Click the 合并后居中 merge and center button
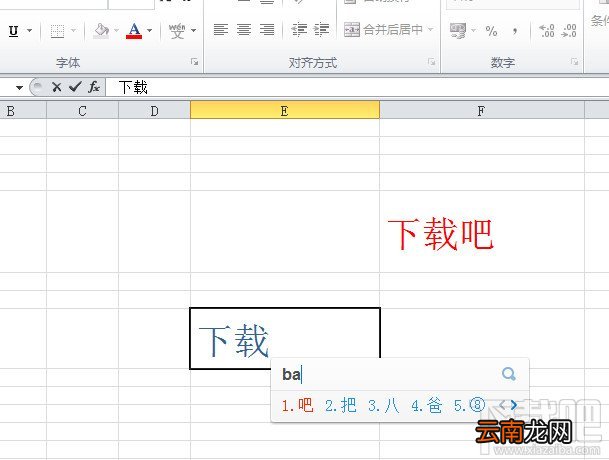This screenshot has width=609, height=460. point(383,30)
